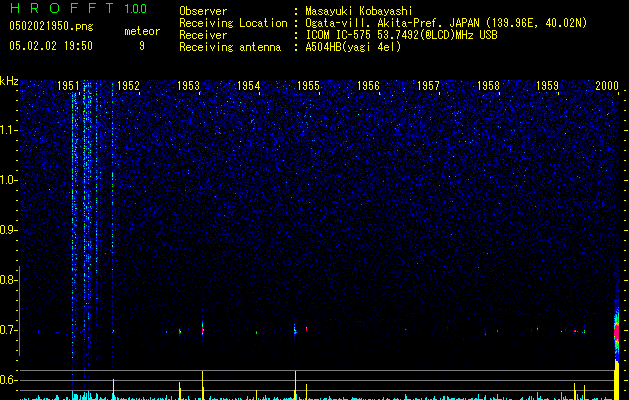The height and width of the screenshot is (400, 629).
Task: Click the 0.6 frequency axis label
Action: coord(8,380)
